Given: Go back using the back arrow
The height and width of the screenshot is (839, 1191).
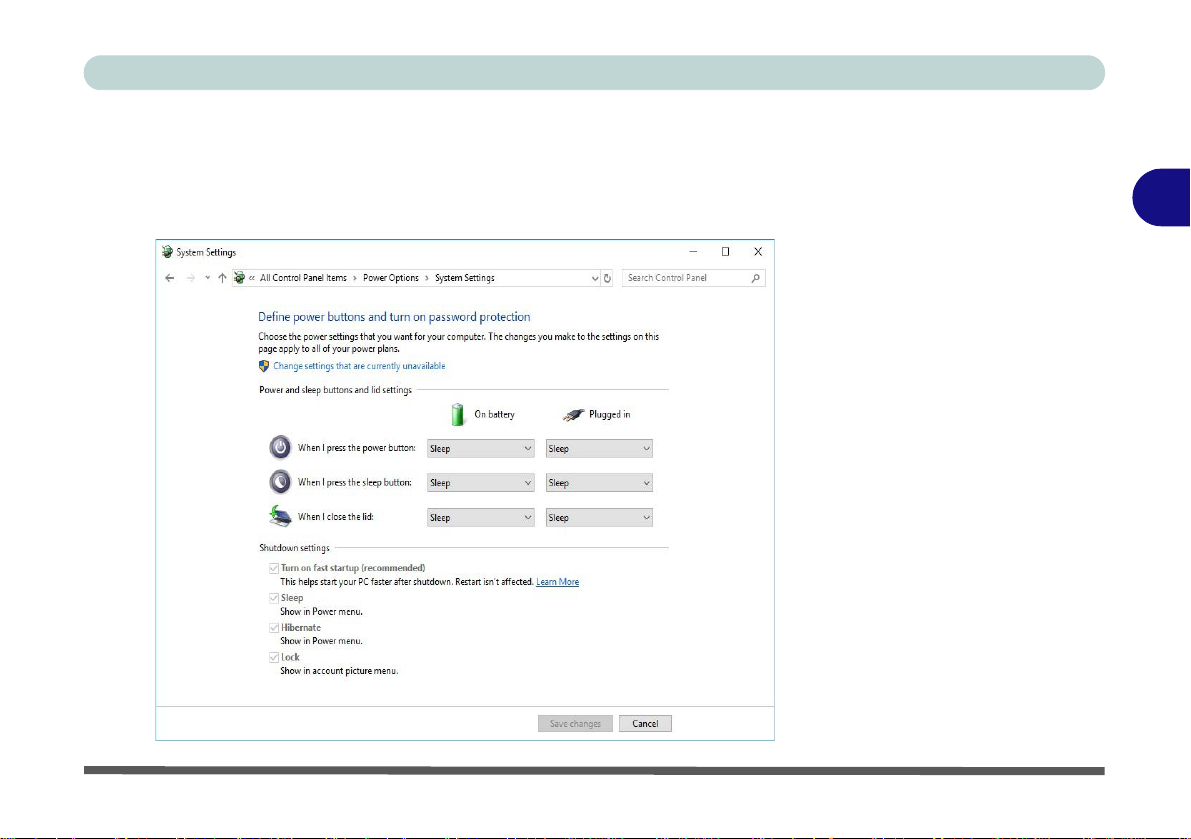Looking at the screenshot, I should 169,278.
